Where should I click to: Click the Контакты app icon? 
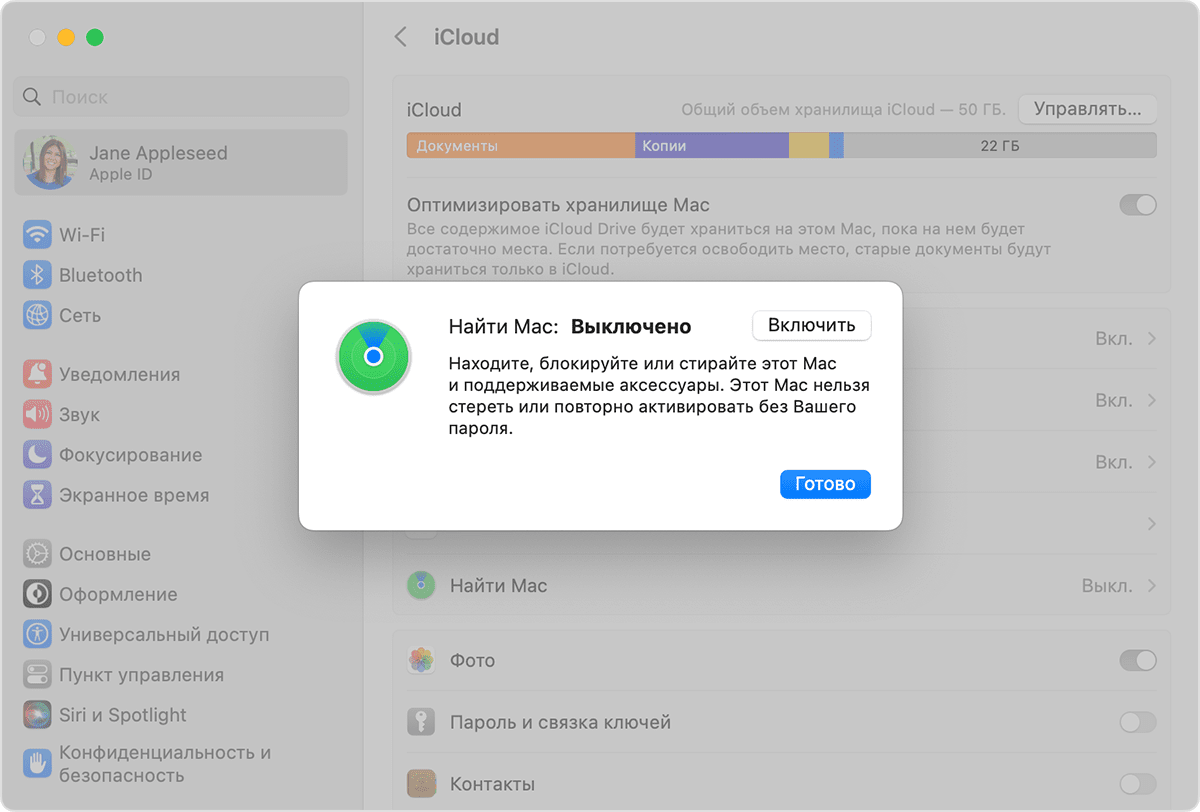click(421, 783)
